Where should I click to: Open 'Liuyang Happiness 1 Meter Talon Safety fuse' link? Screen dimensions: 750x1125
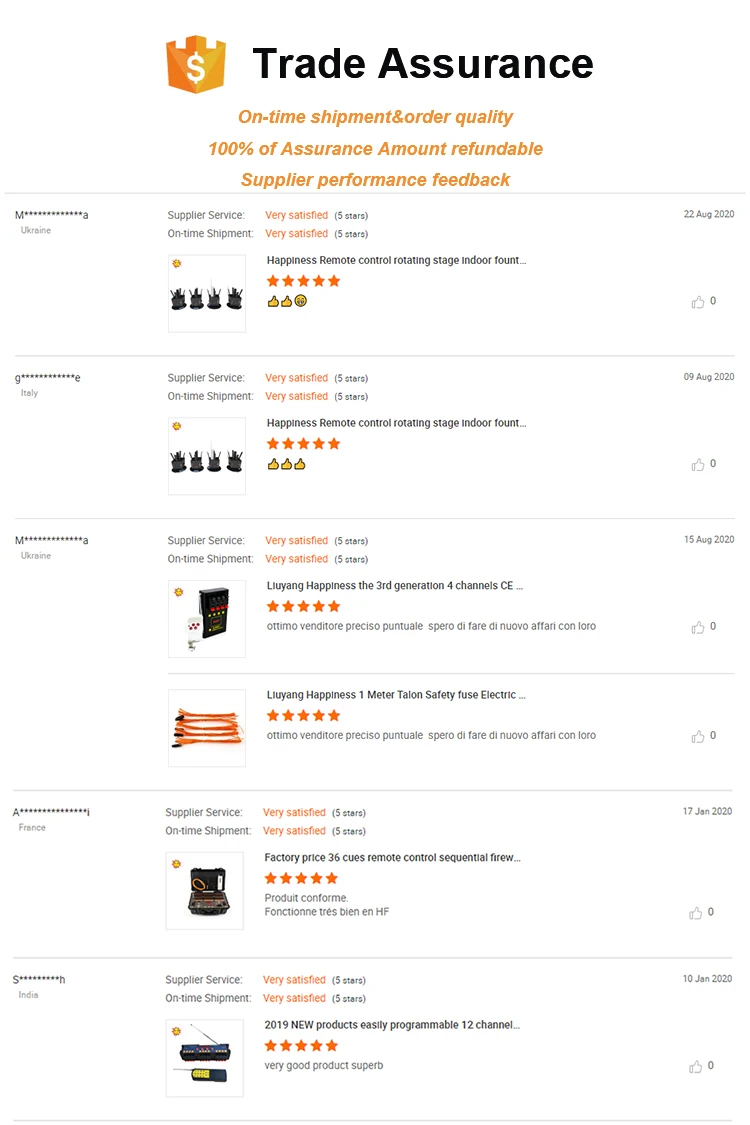tap(396, 695)
